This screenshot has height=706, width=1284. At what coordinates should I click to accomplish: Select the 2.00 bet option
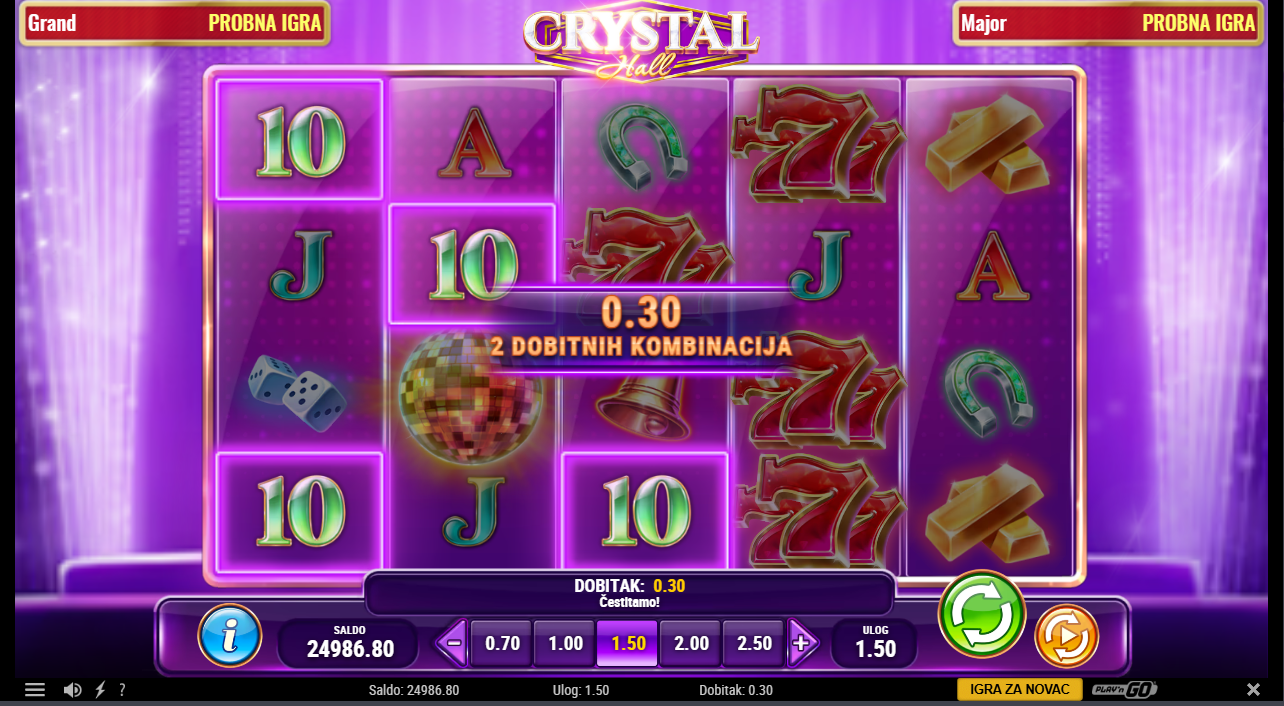tap(691, 643)
